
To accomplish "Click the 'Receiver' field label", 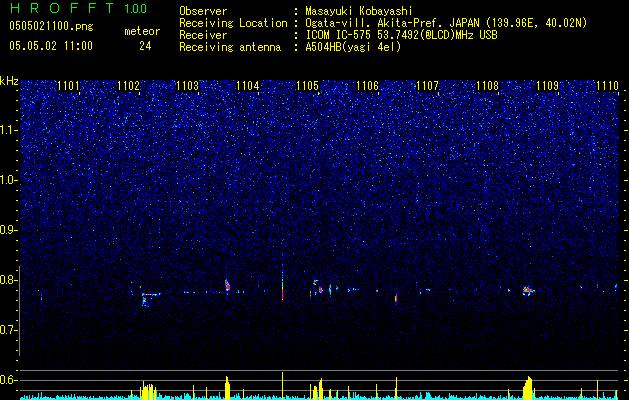I will click(203, 35).
